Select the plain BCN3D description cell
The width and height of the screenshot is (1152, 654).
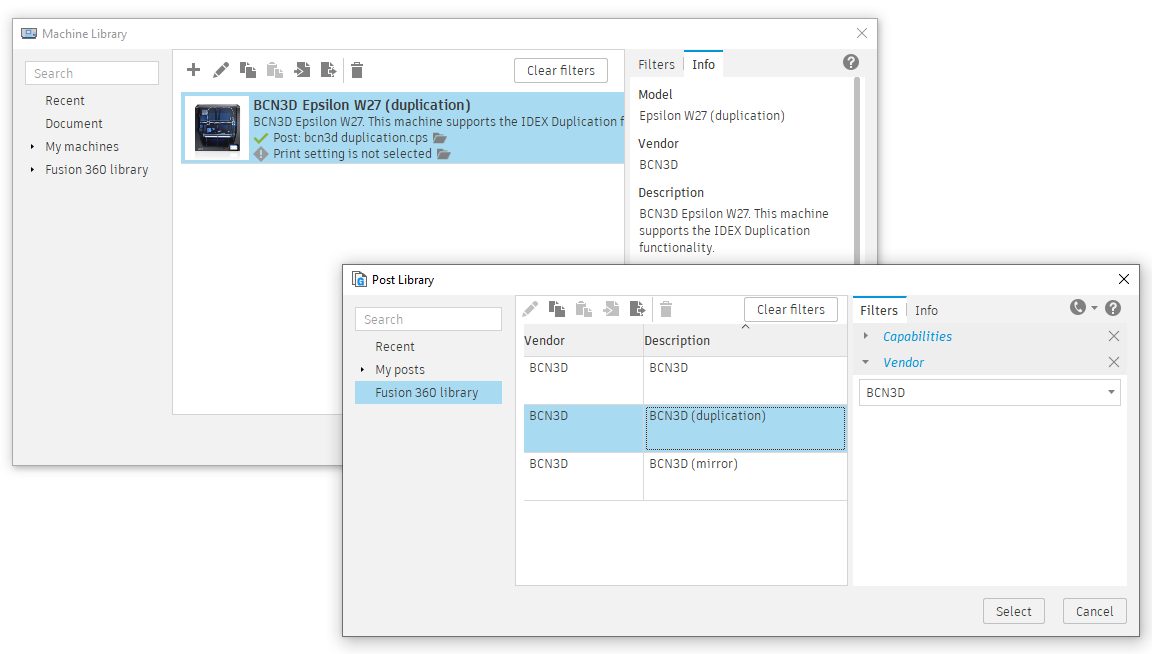coord(745,381)
